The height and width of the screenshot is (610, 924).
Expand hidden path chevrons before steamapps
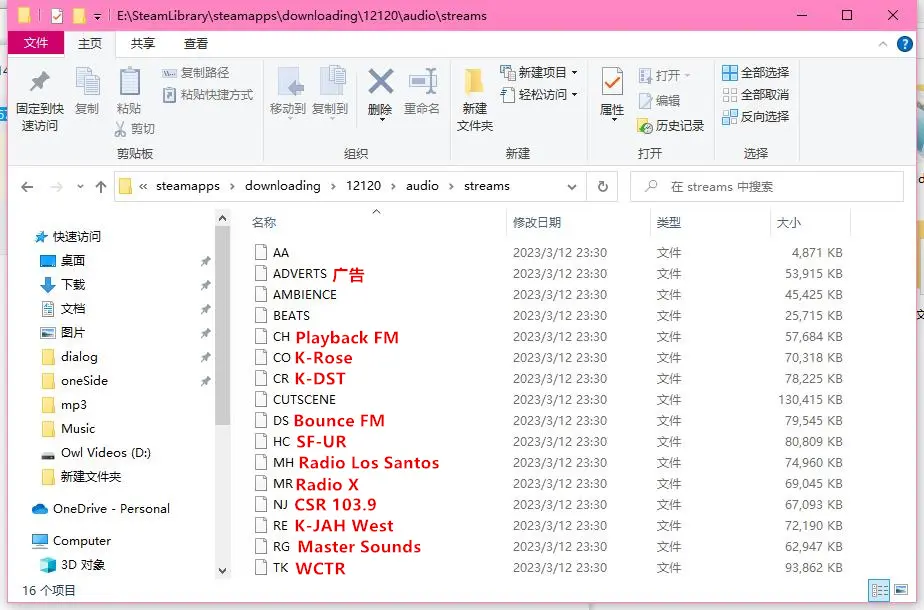point(143,186)
